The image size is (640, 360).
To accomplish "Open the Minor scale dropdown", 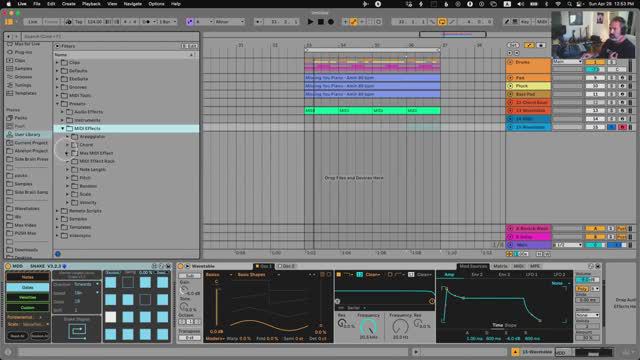I will 229,22.
